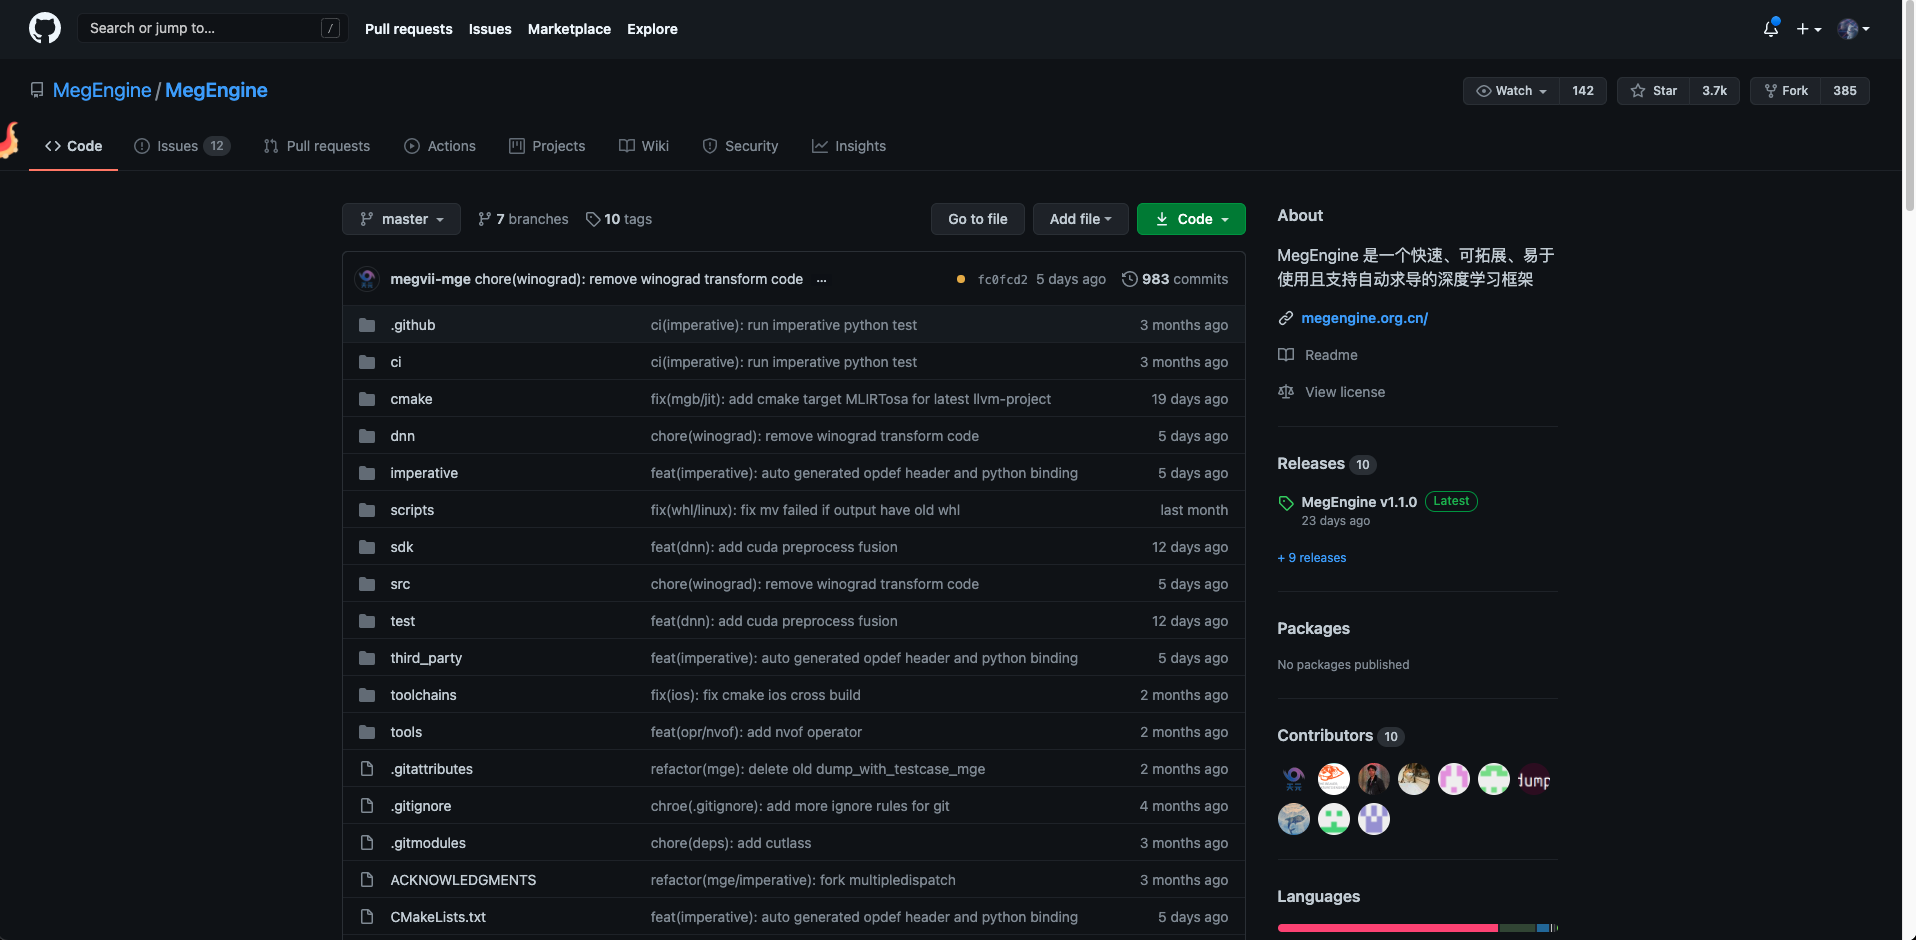
Task: Open the notifications bell
Action: 1771,28
